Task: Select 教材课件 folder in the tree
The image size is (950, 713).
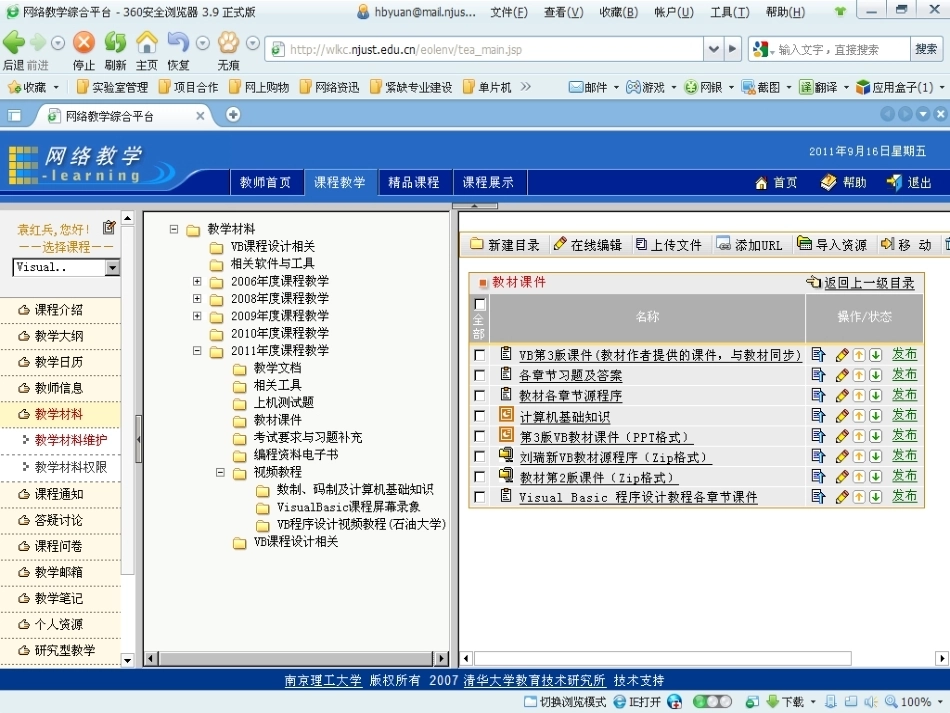Action: pos(277,420)
